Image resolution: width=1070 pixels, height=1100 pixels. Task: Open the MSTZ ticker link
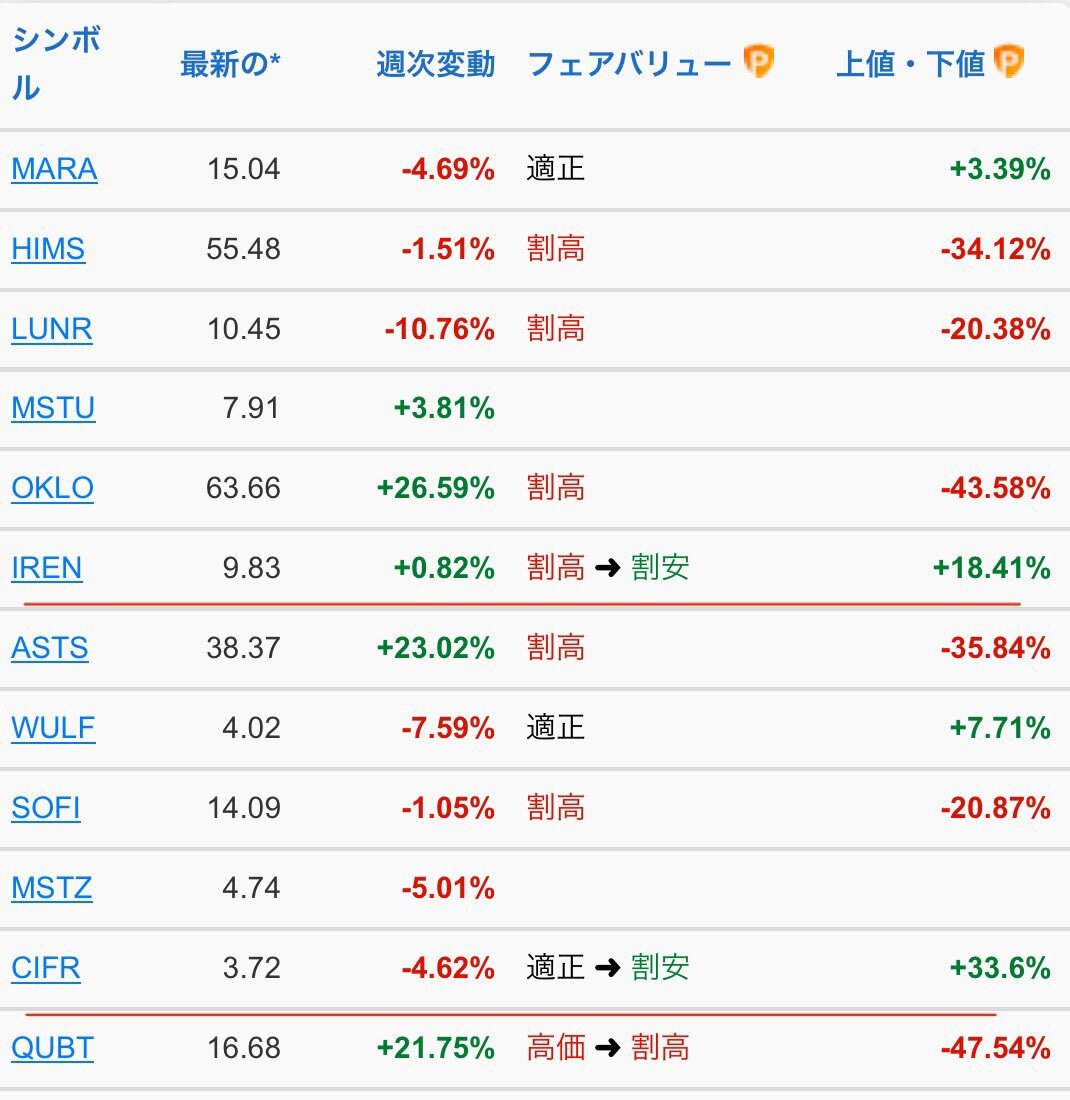[x=52, y=888]
